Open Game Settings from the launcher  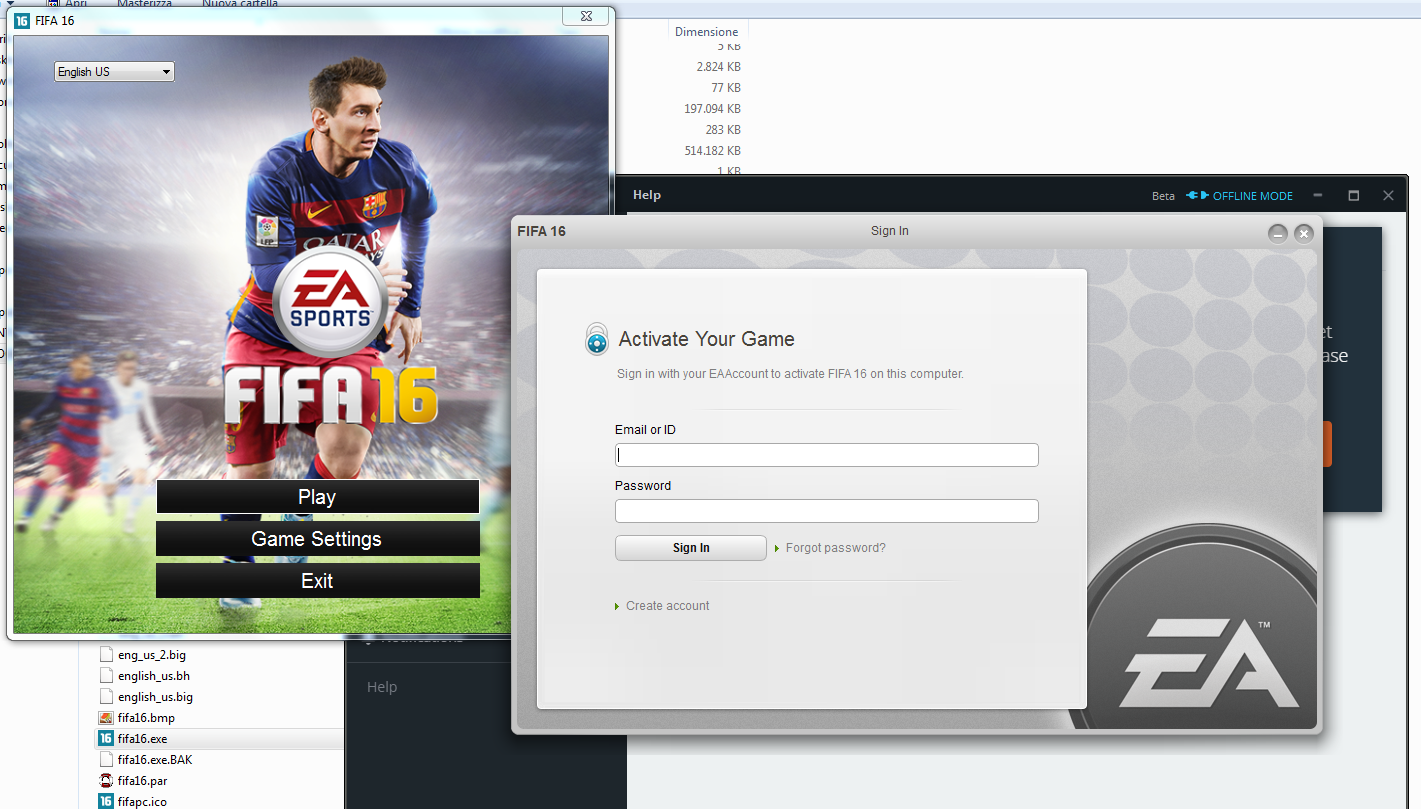pos(317,539)
